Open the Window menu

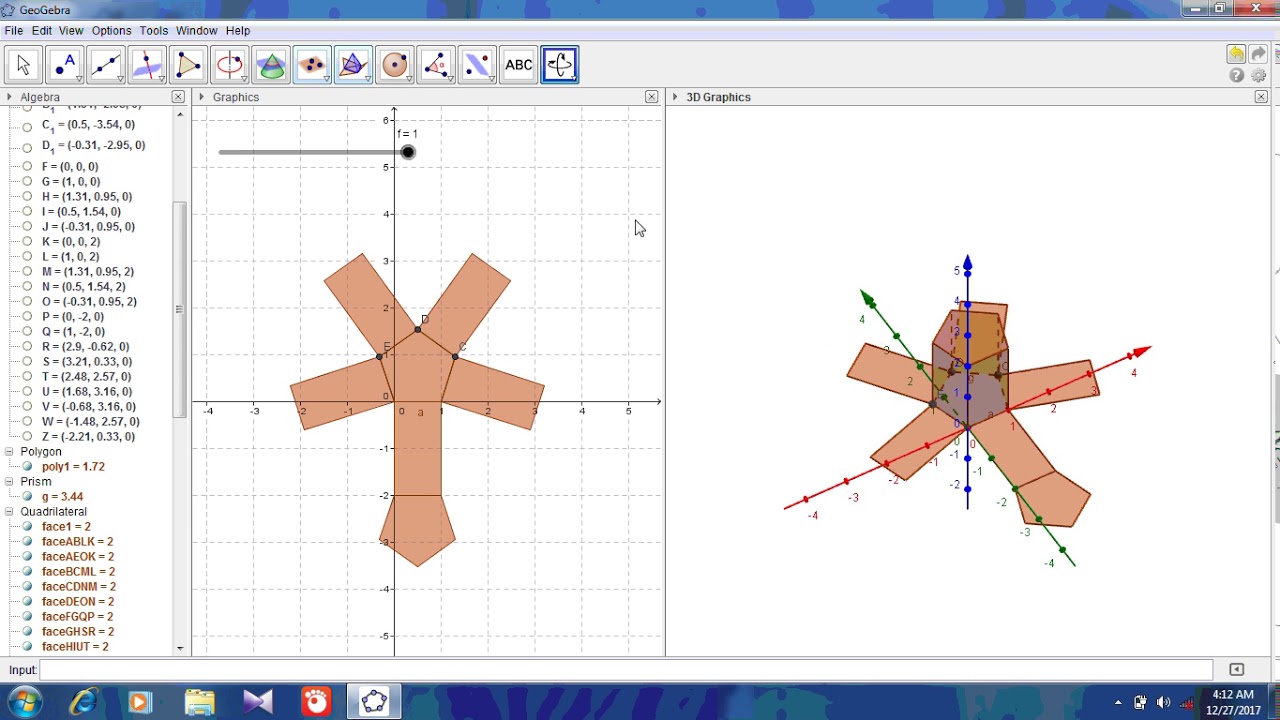click(197, 31)
